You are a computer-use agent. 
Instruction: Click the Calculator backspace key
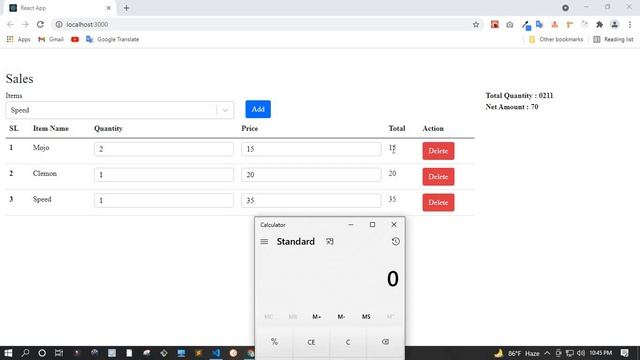pos(385,342)
